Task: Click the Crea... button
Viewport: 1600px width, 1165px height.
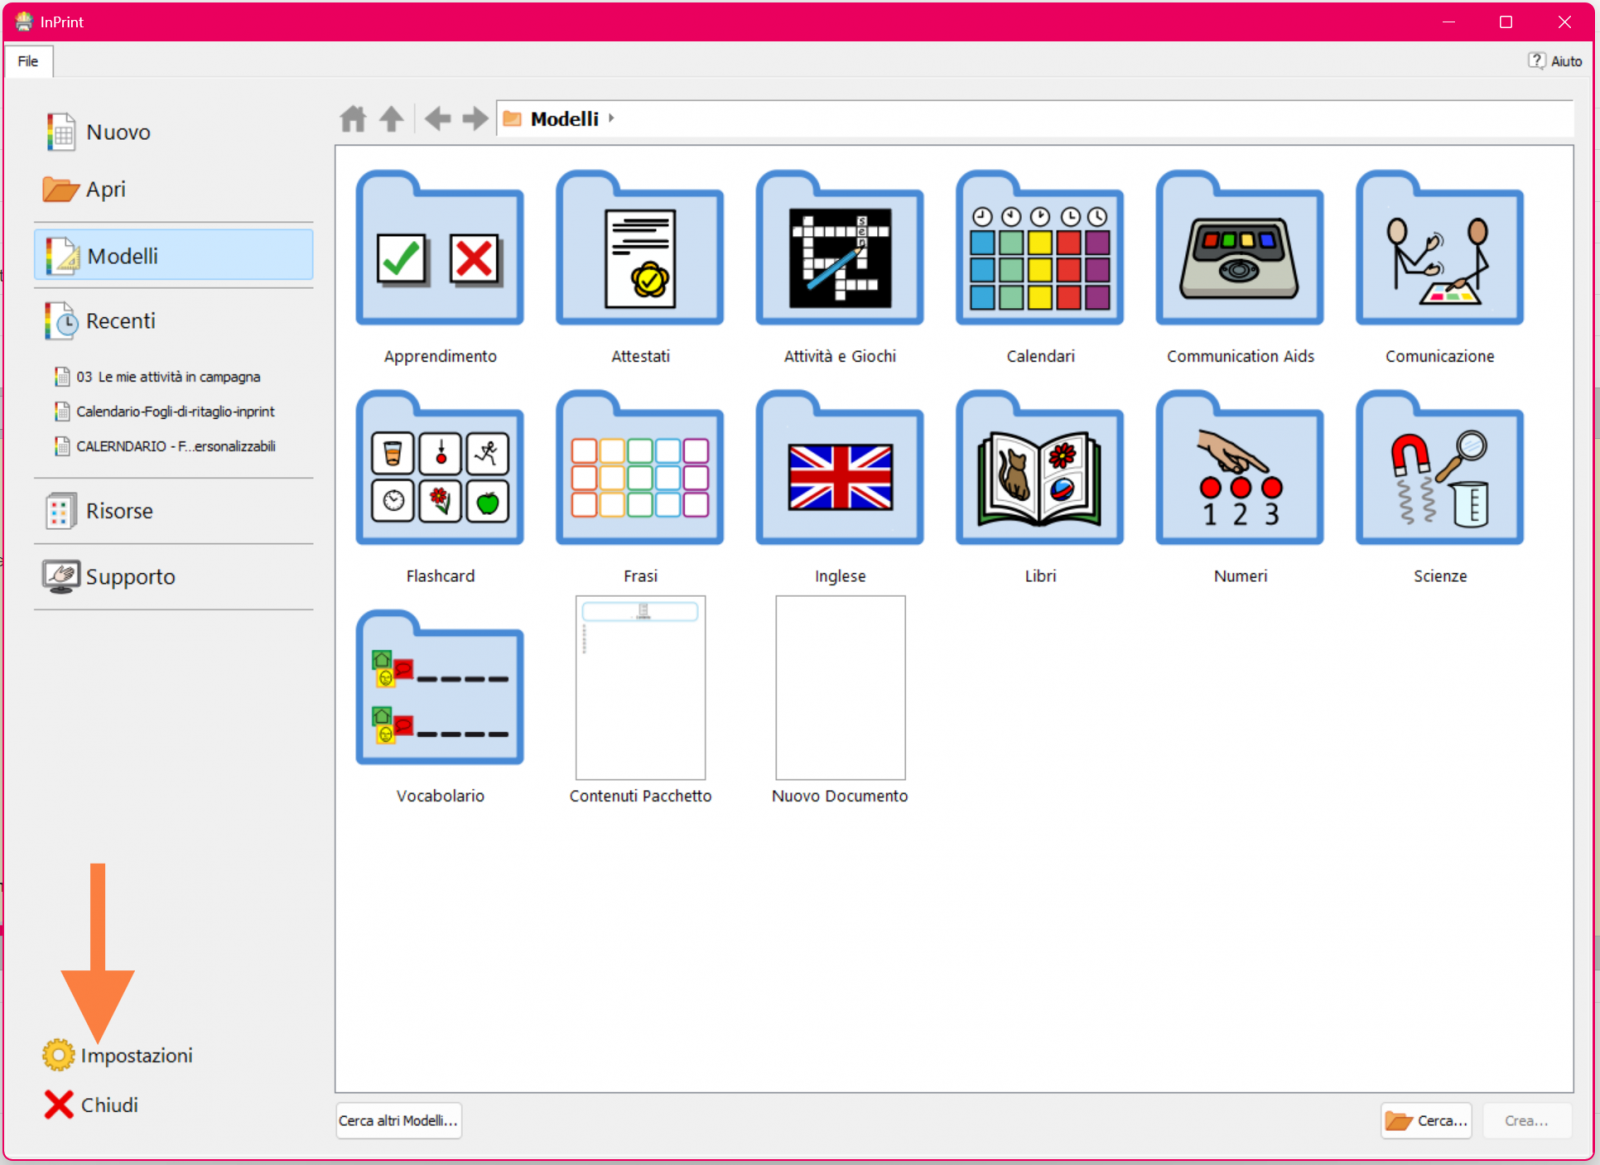Action: [1526, 1121]
